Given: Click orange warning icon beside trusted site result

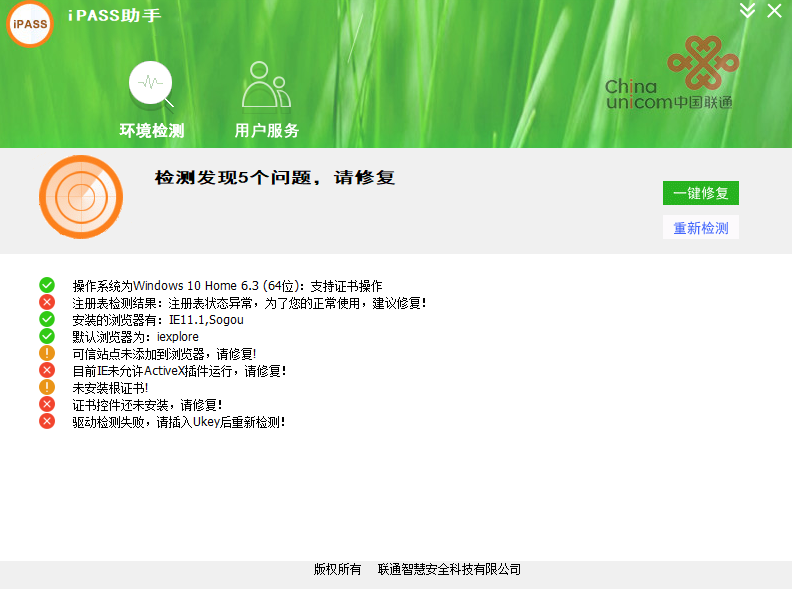Looking at the screenshot, I should [x=47, y=354].
